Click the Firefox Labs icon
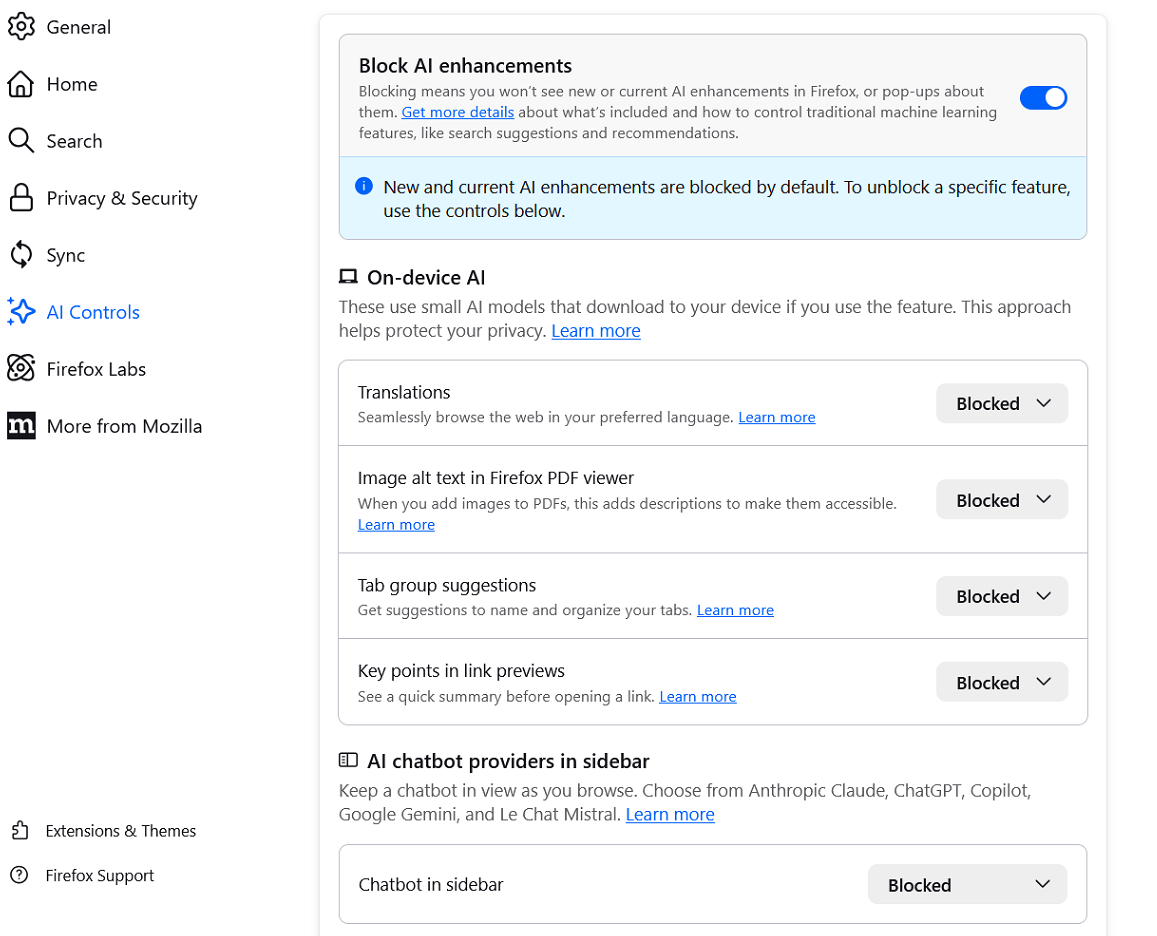 [21, 369]
